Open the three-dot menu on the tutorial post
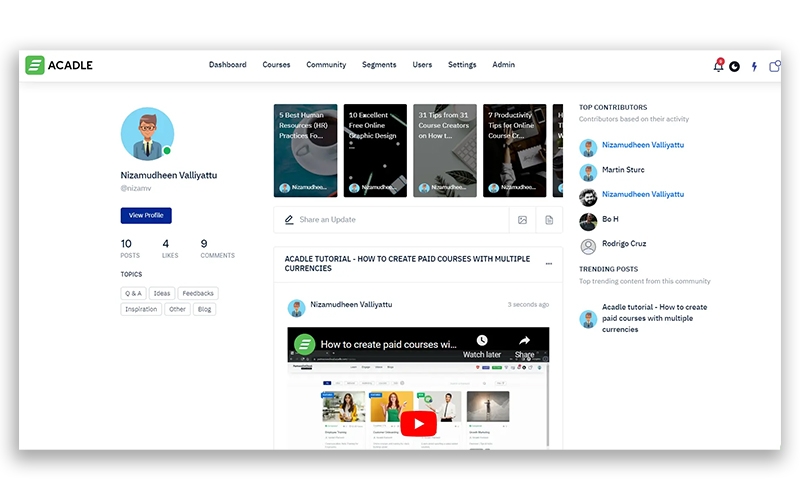 click(548, 264)
